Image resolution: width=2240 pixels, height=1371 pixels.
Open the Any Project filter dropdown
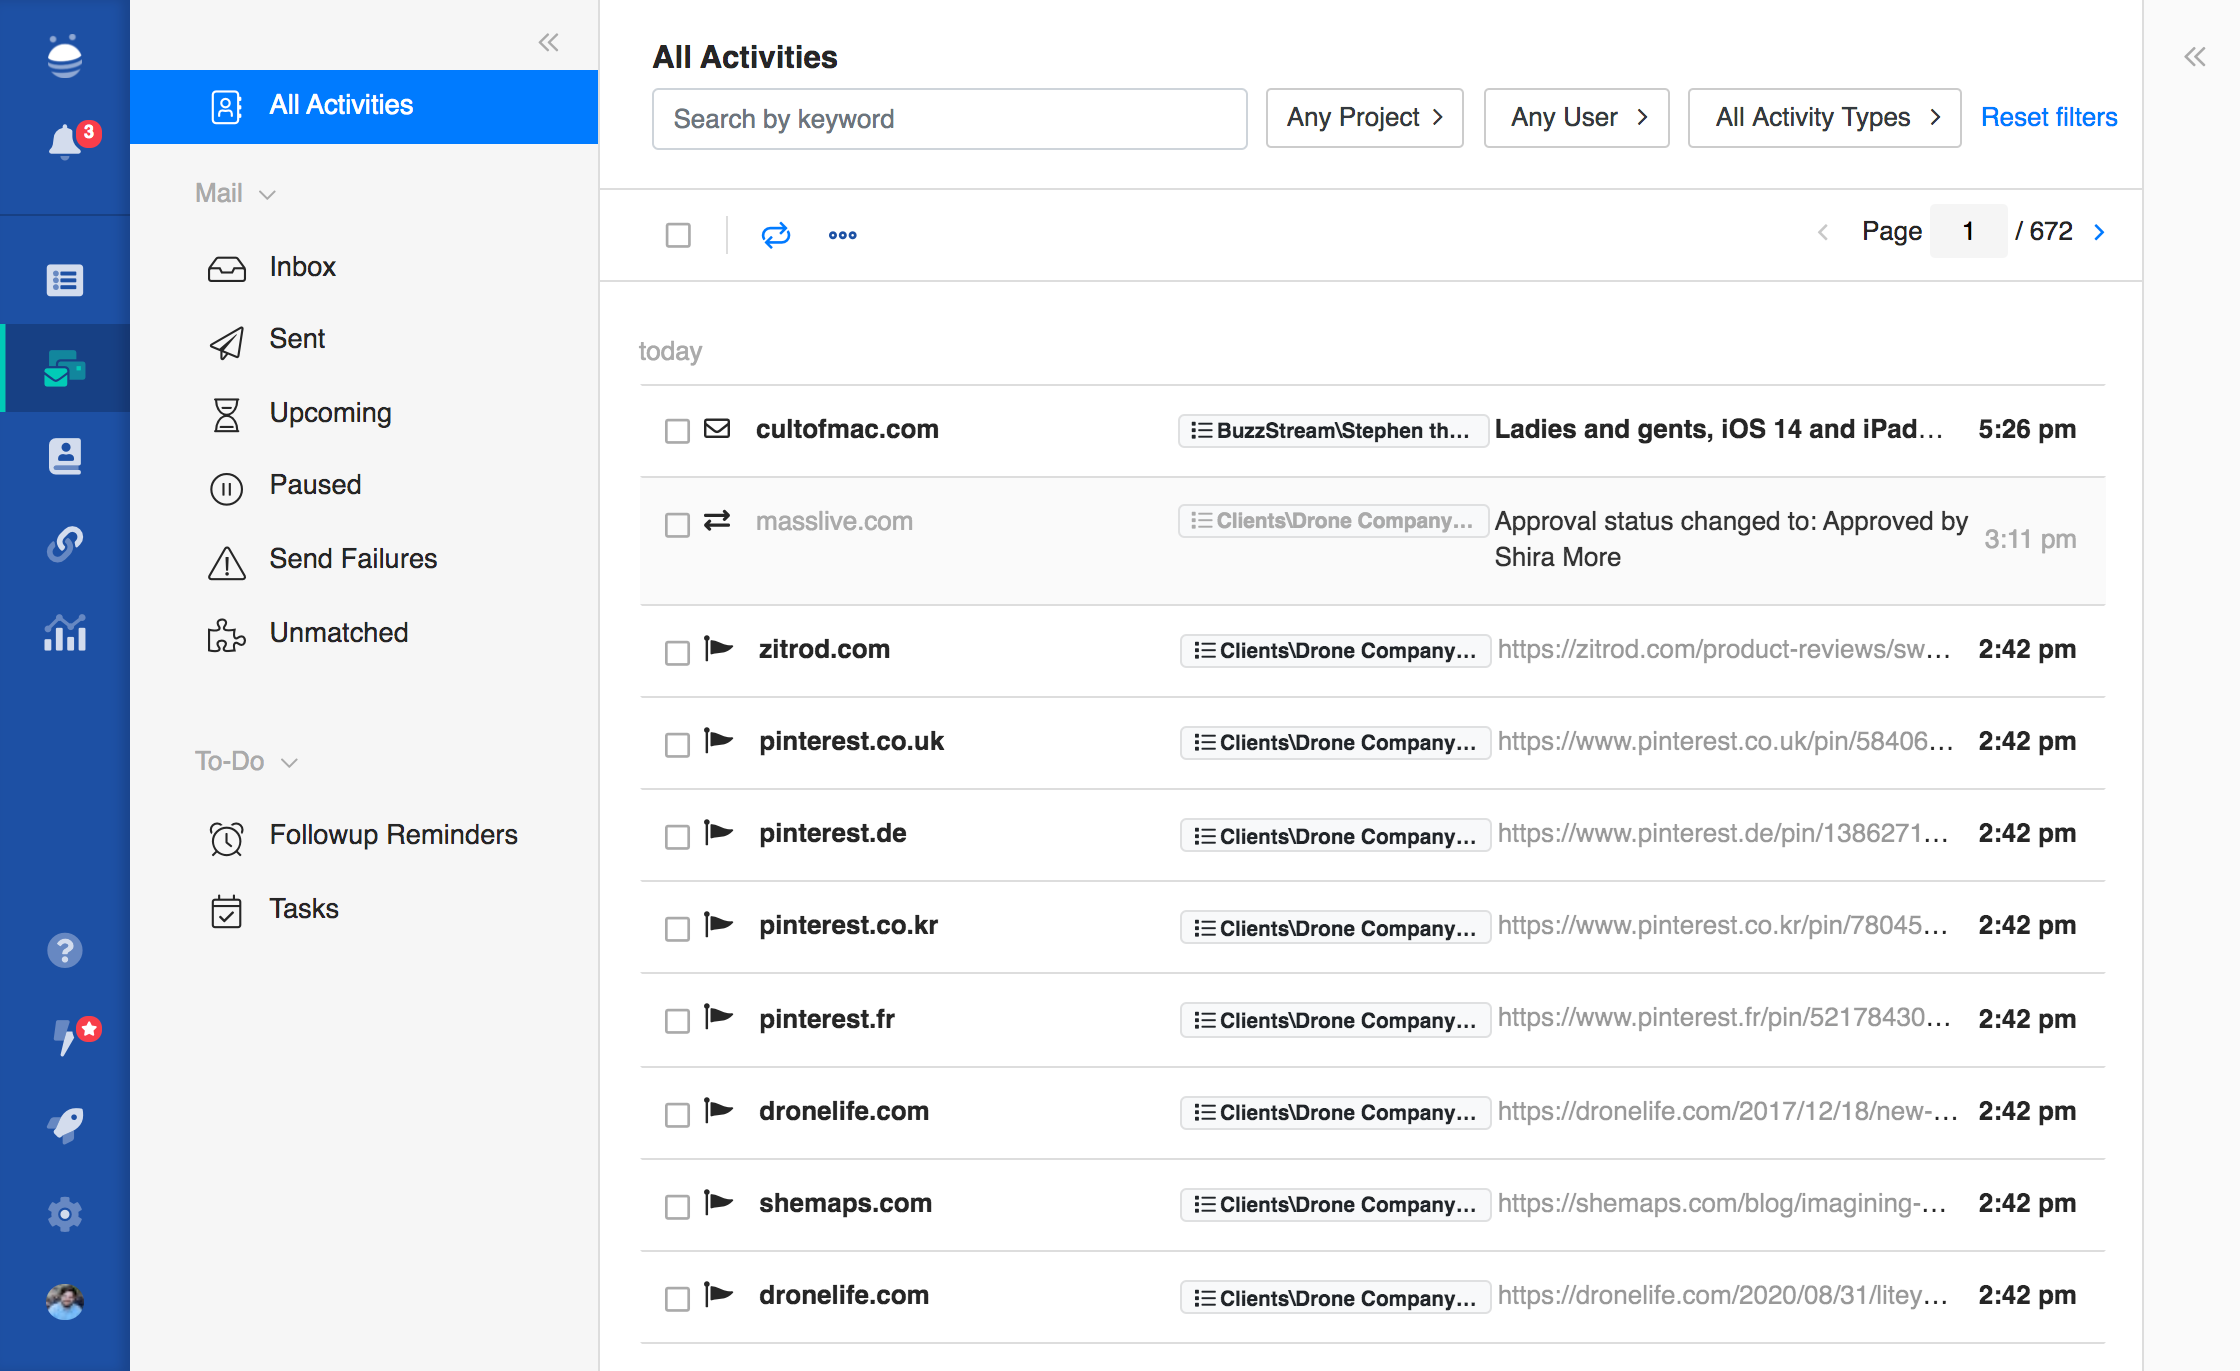[x=1364, y=118]
